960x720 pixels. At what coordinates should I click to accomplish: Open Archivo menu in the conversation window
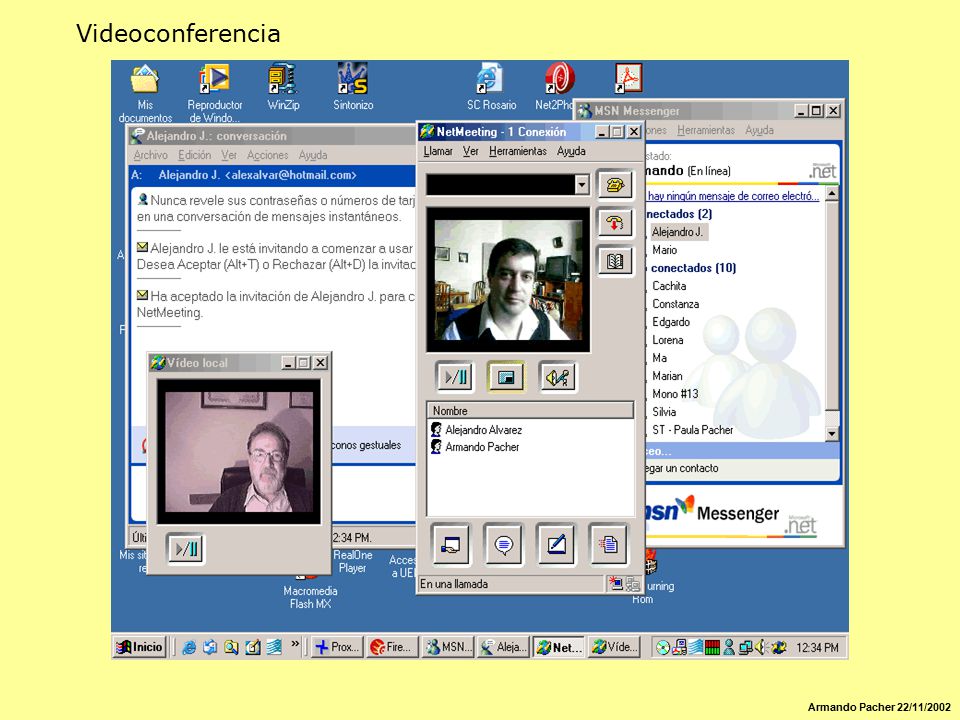click(150, 156)
